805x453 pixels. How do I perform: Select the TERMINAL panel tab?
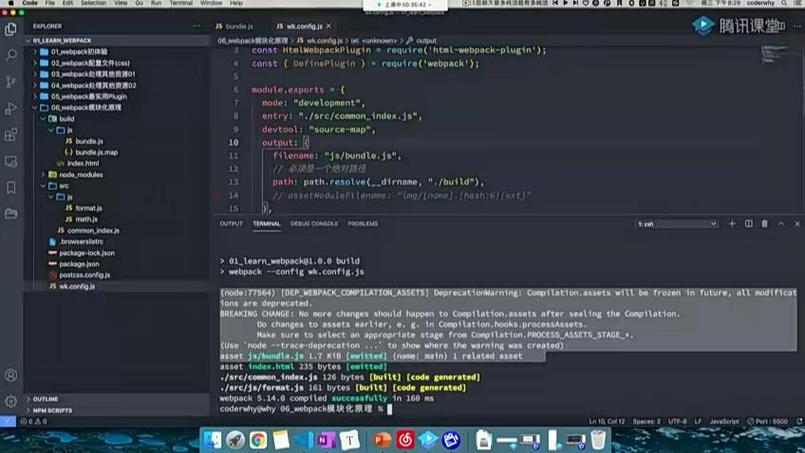(266, 224)
